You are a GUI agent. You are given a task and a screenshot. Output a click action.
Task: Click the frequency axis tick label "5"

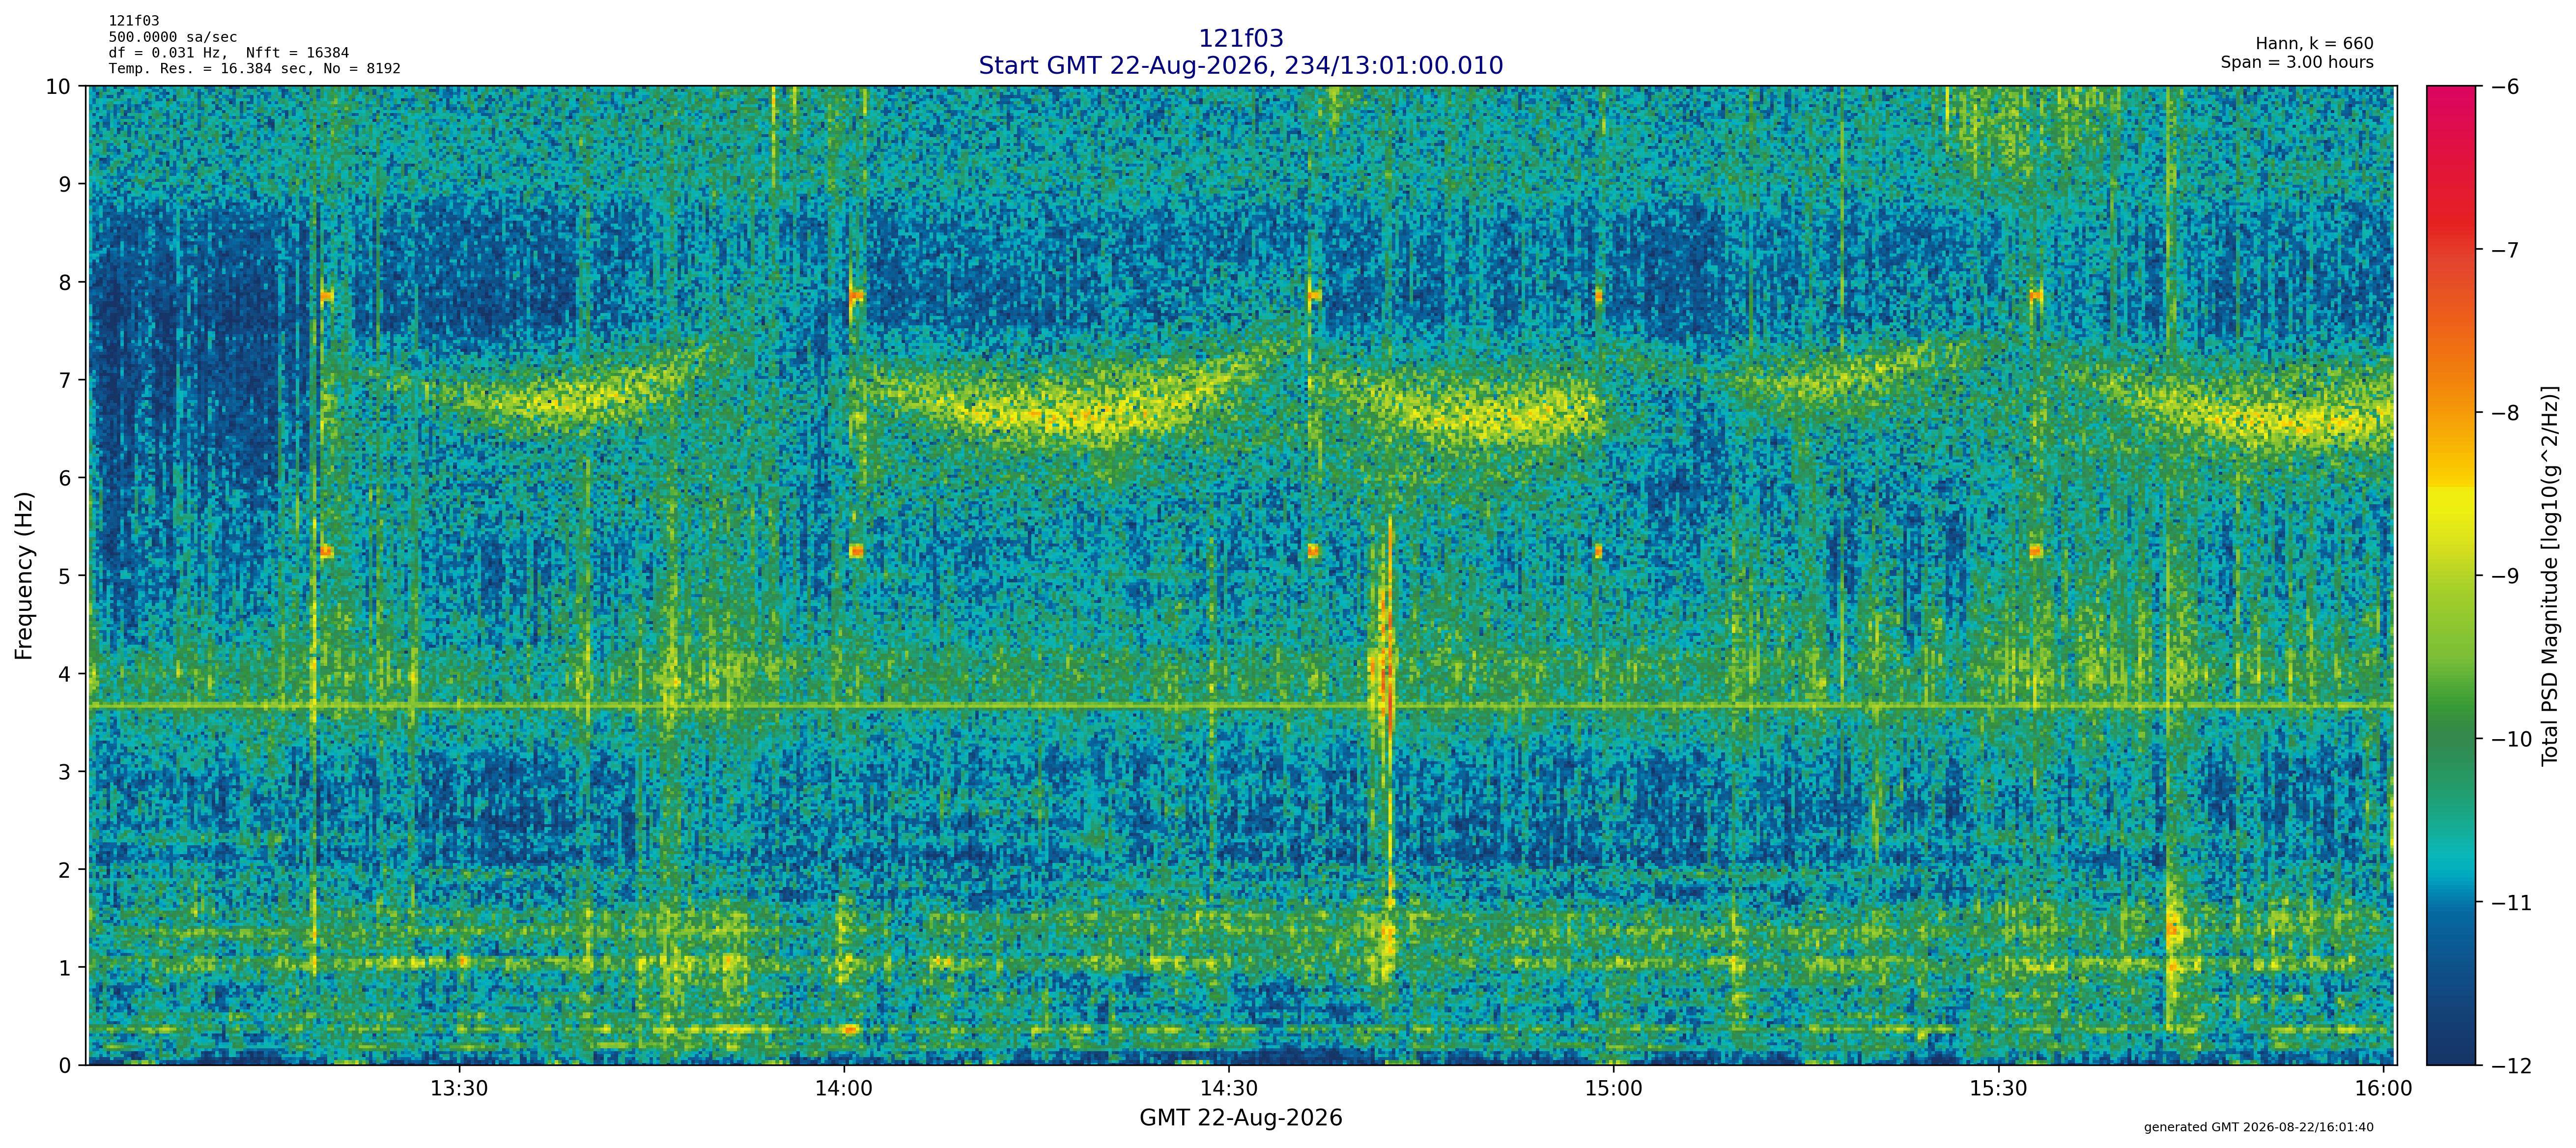coord(65,576)
